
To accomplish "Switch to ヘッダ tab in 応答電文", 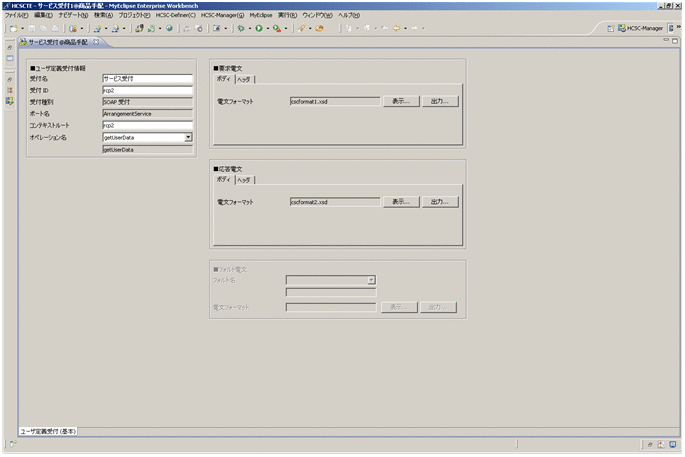I will (x=244, y=180).
